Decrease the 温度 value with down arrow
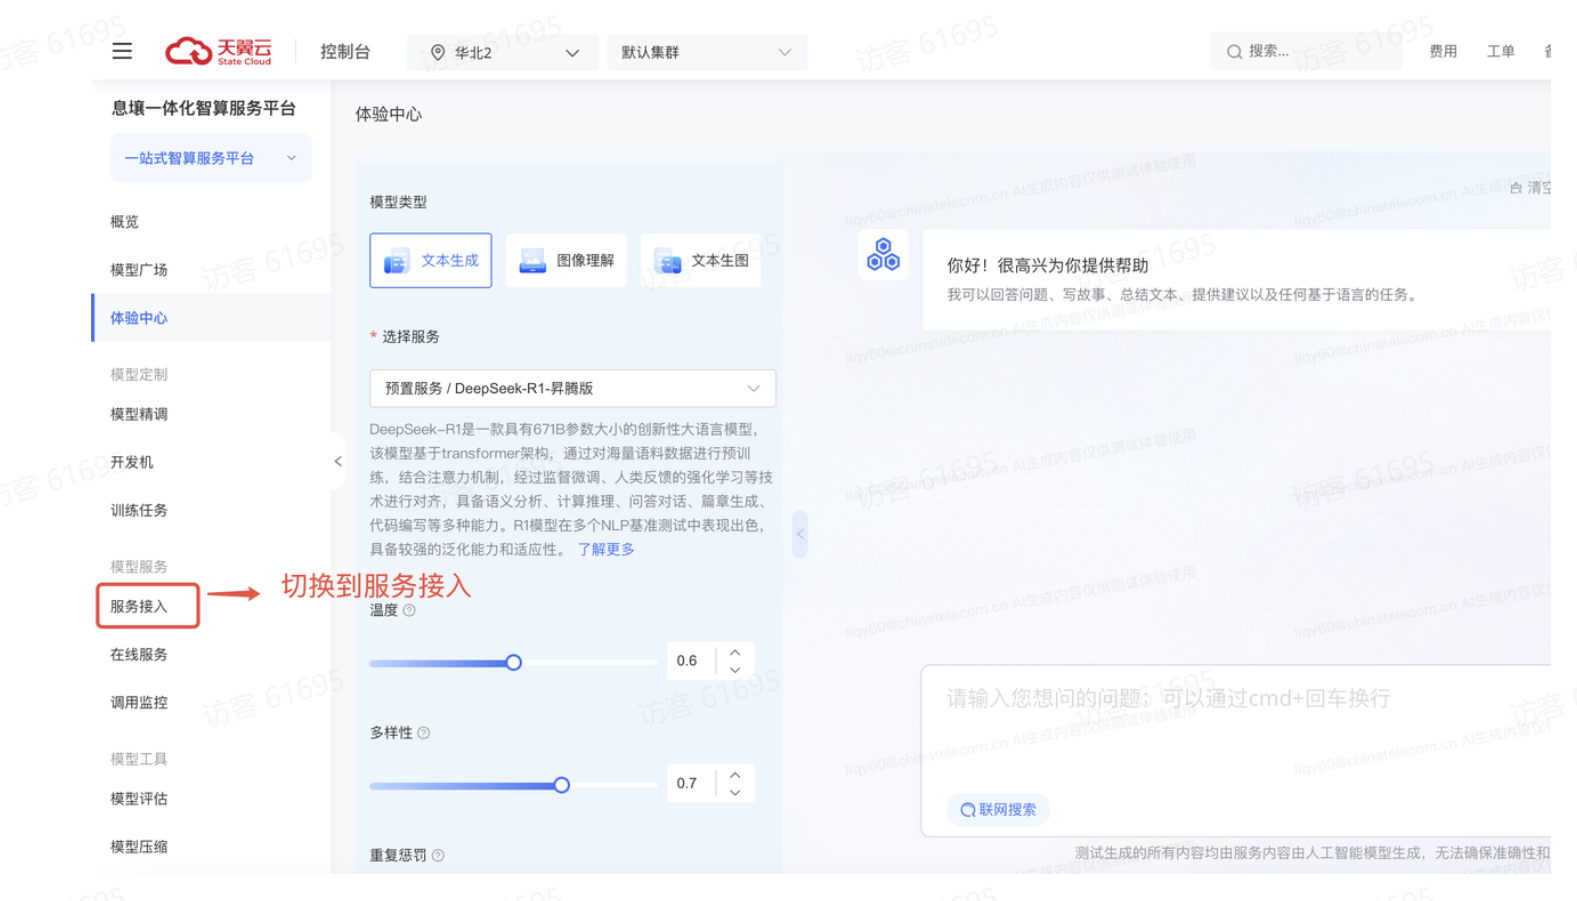This screenshot has height=901, width=1577. coord(735,670)
